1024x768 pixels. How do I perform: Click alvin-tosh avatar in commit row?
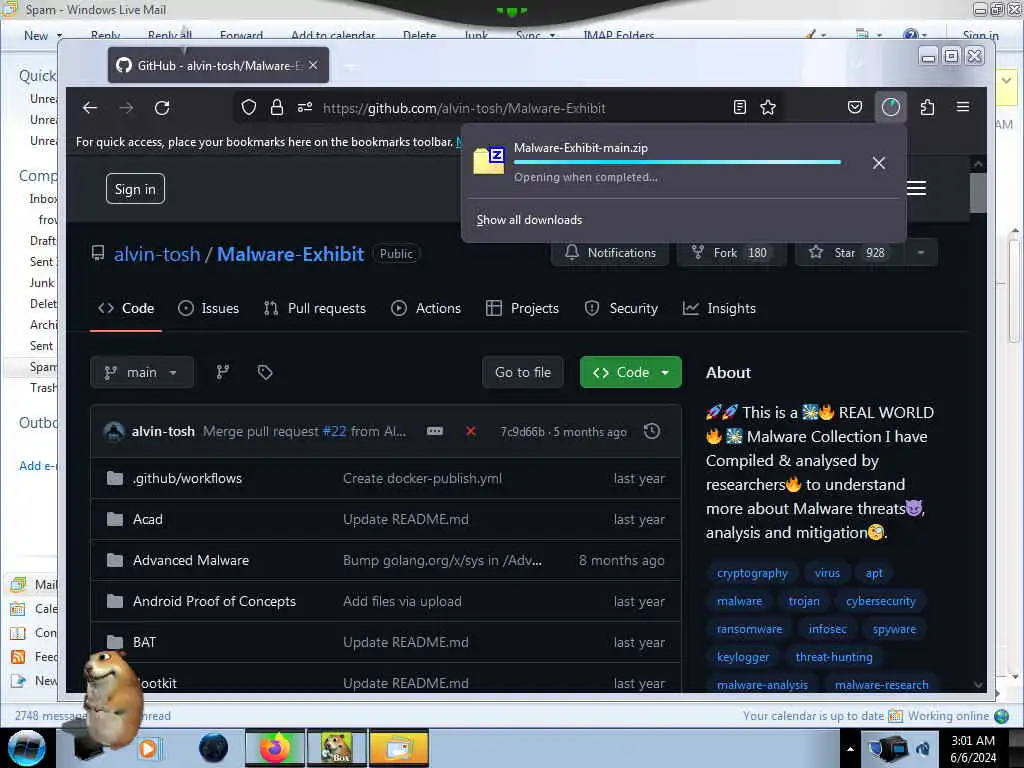(114, 432)
